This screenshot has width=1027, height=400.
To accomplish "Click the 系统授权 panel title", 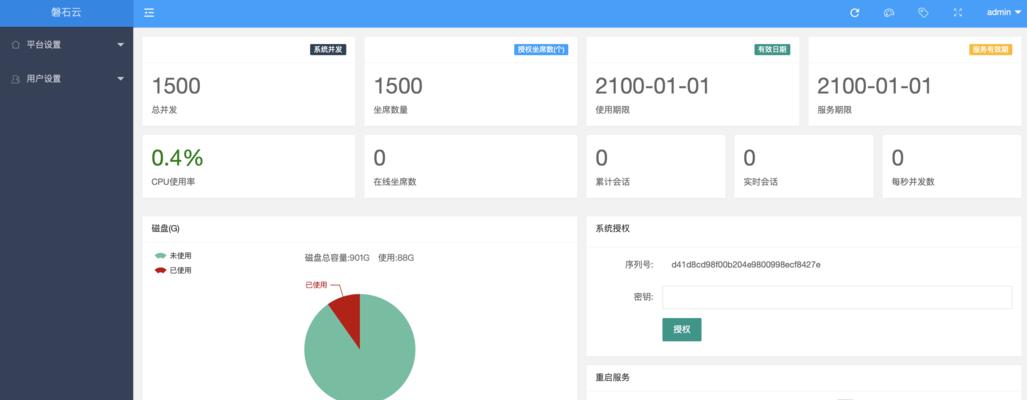I will point(612,228).
